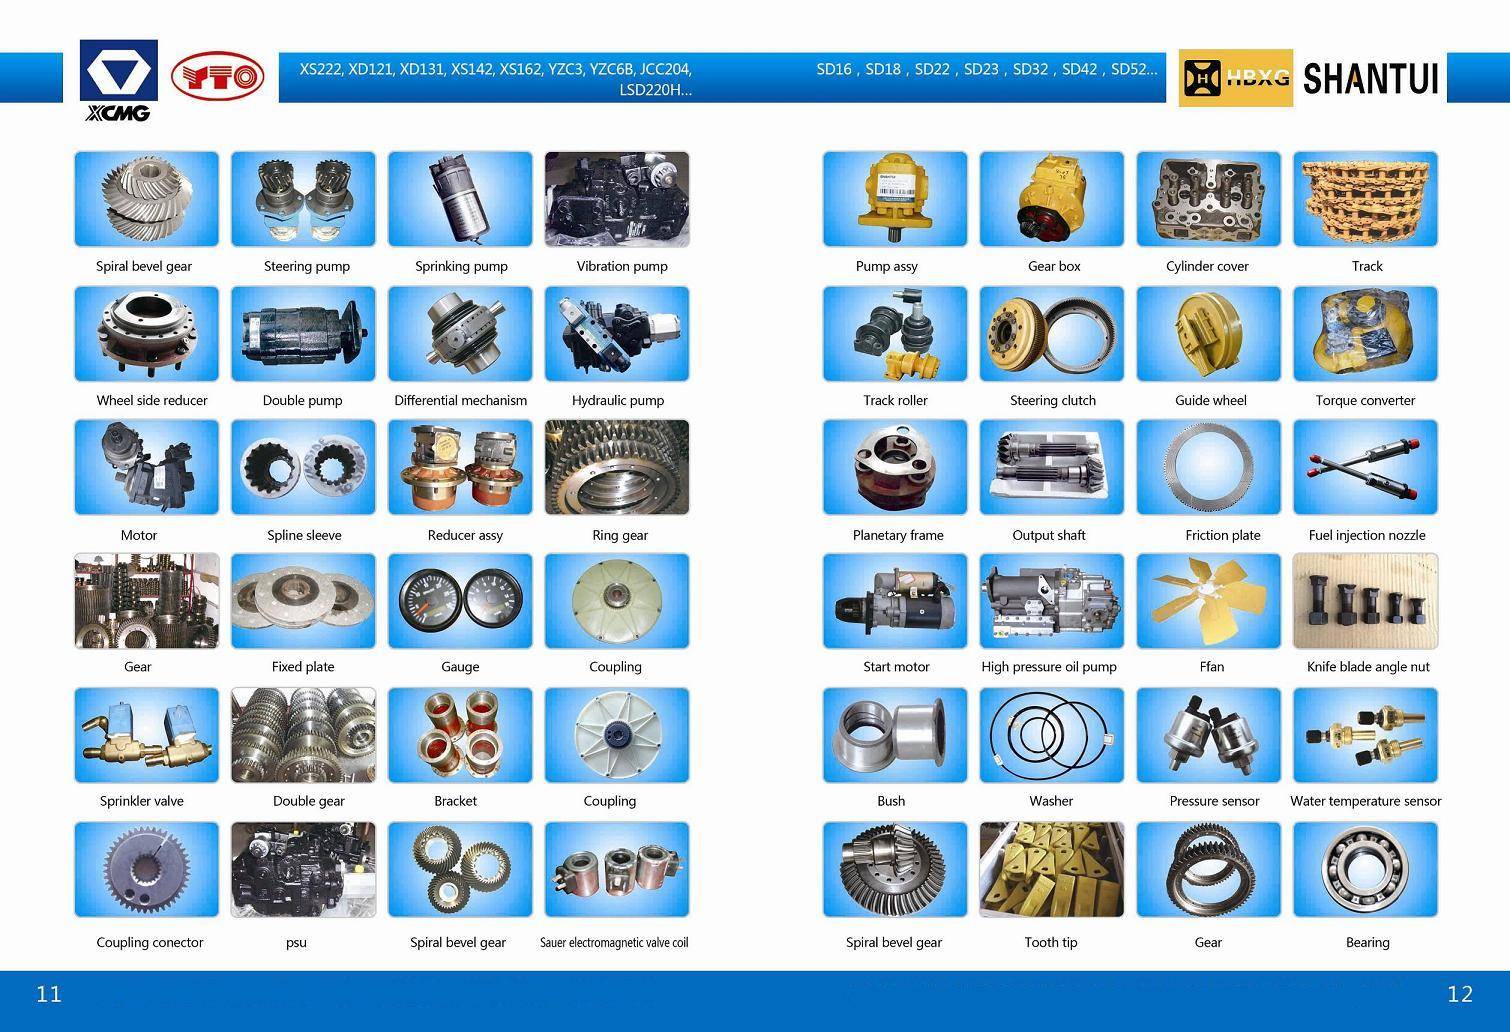Click the Sauer electromagnetic valve coil label

click(614, 942)
